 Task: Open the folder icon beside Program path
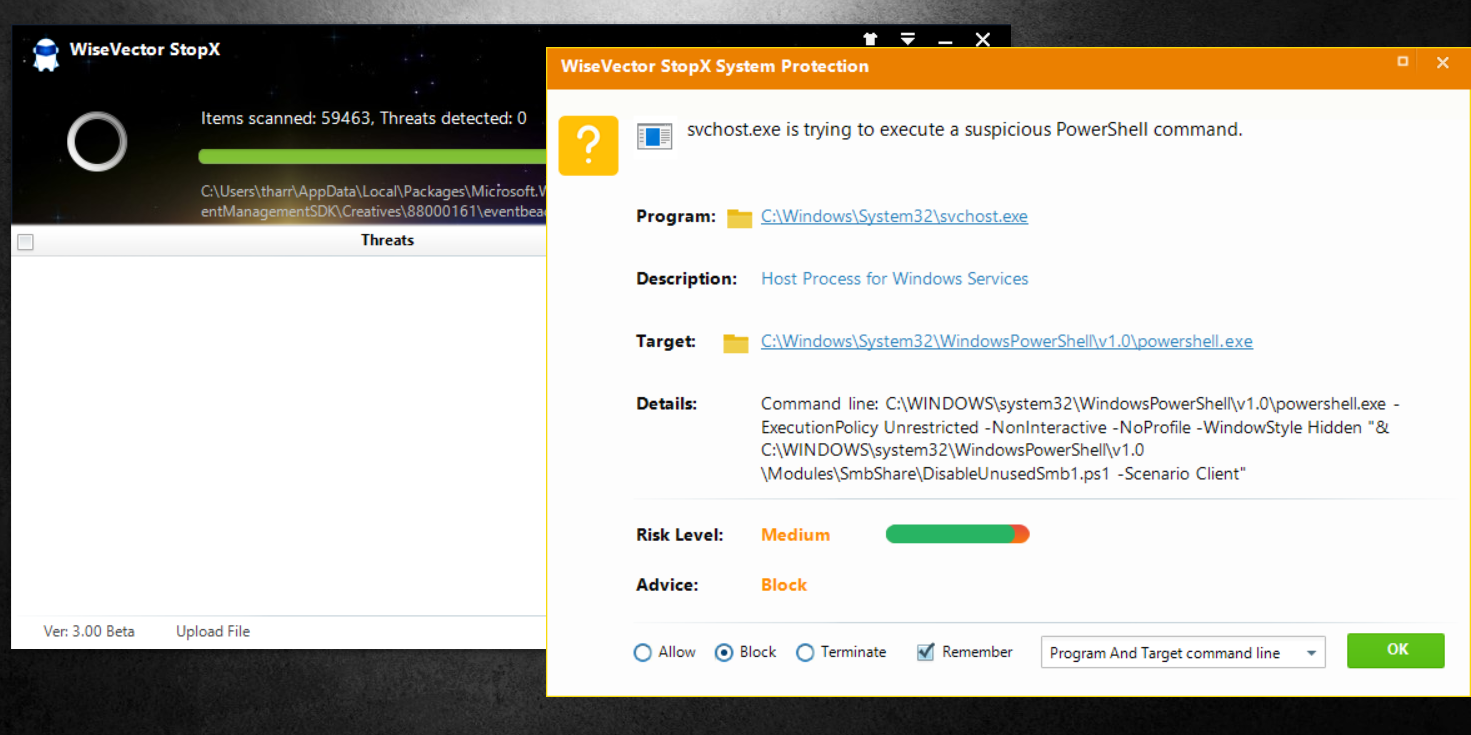739,218
